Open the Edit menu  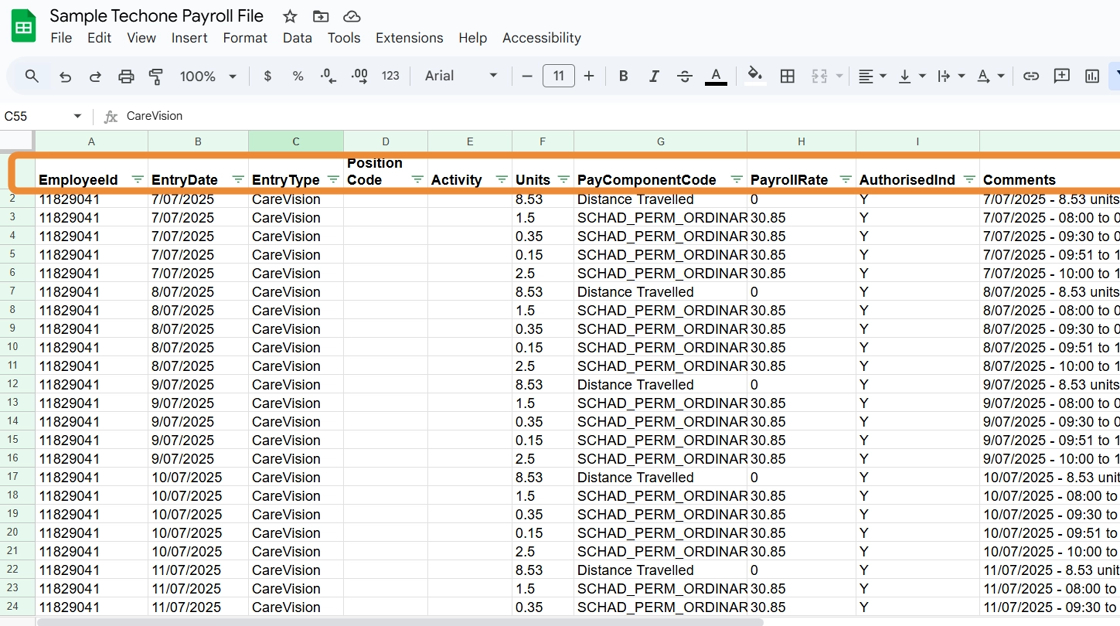tap(99, 38)
